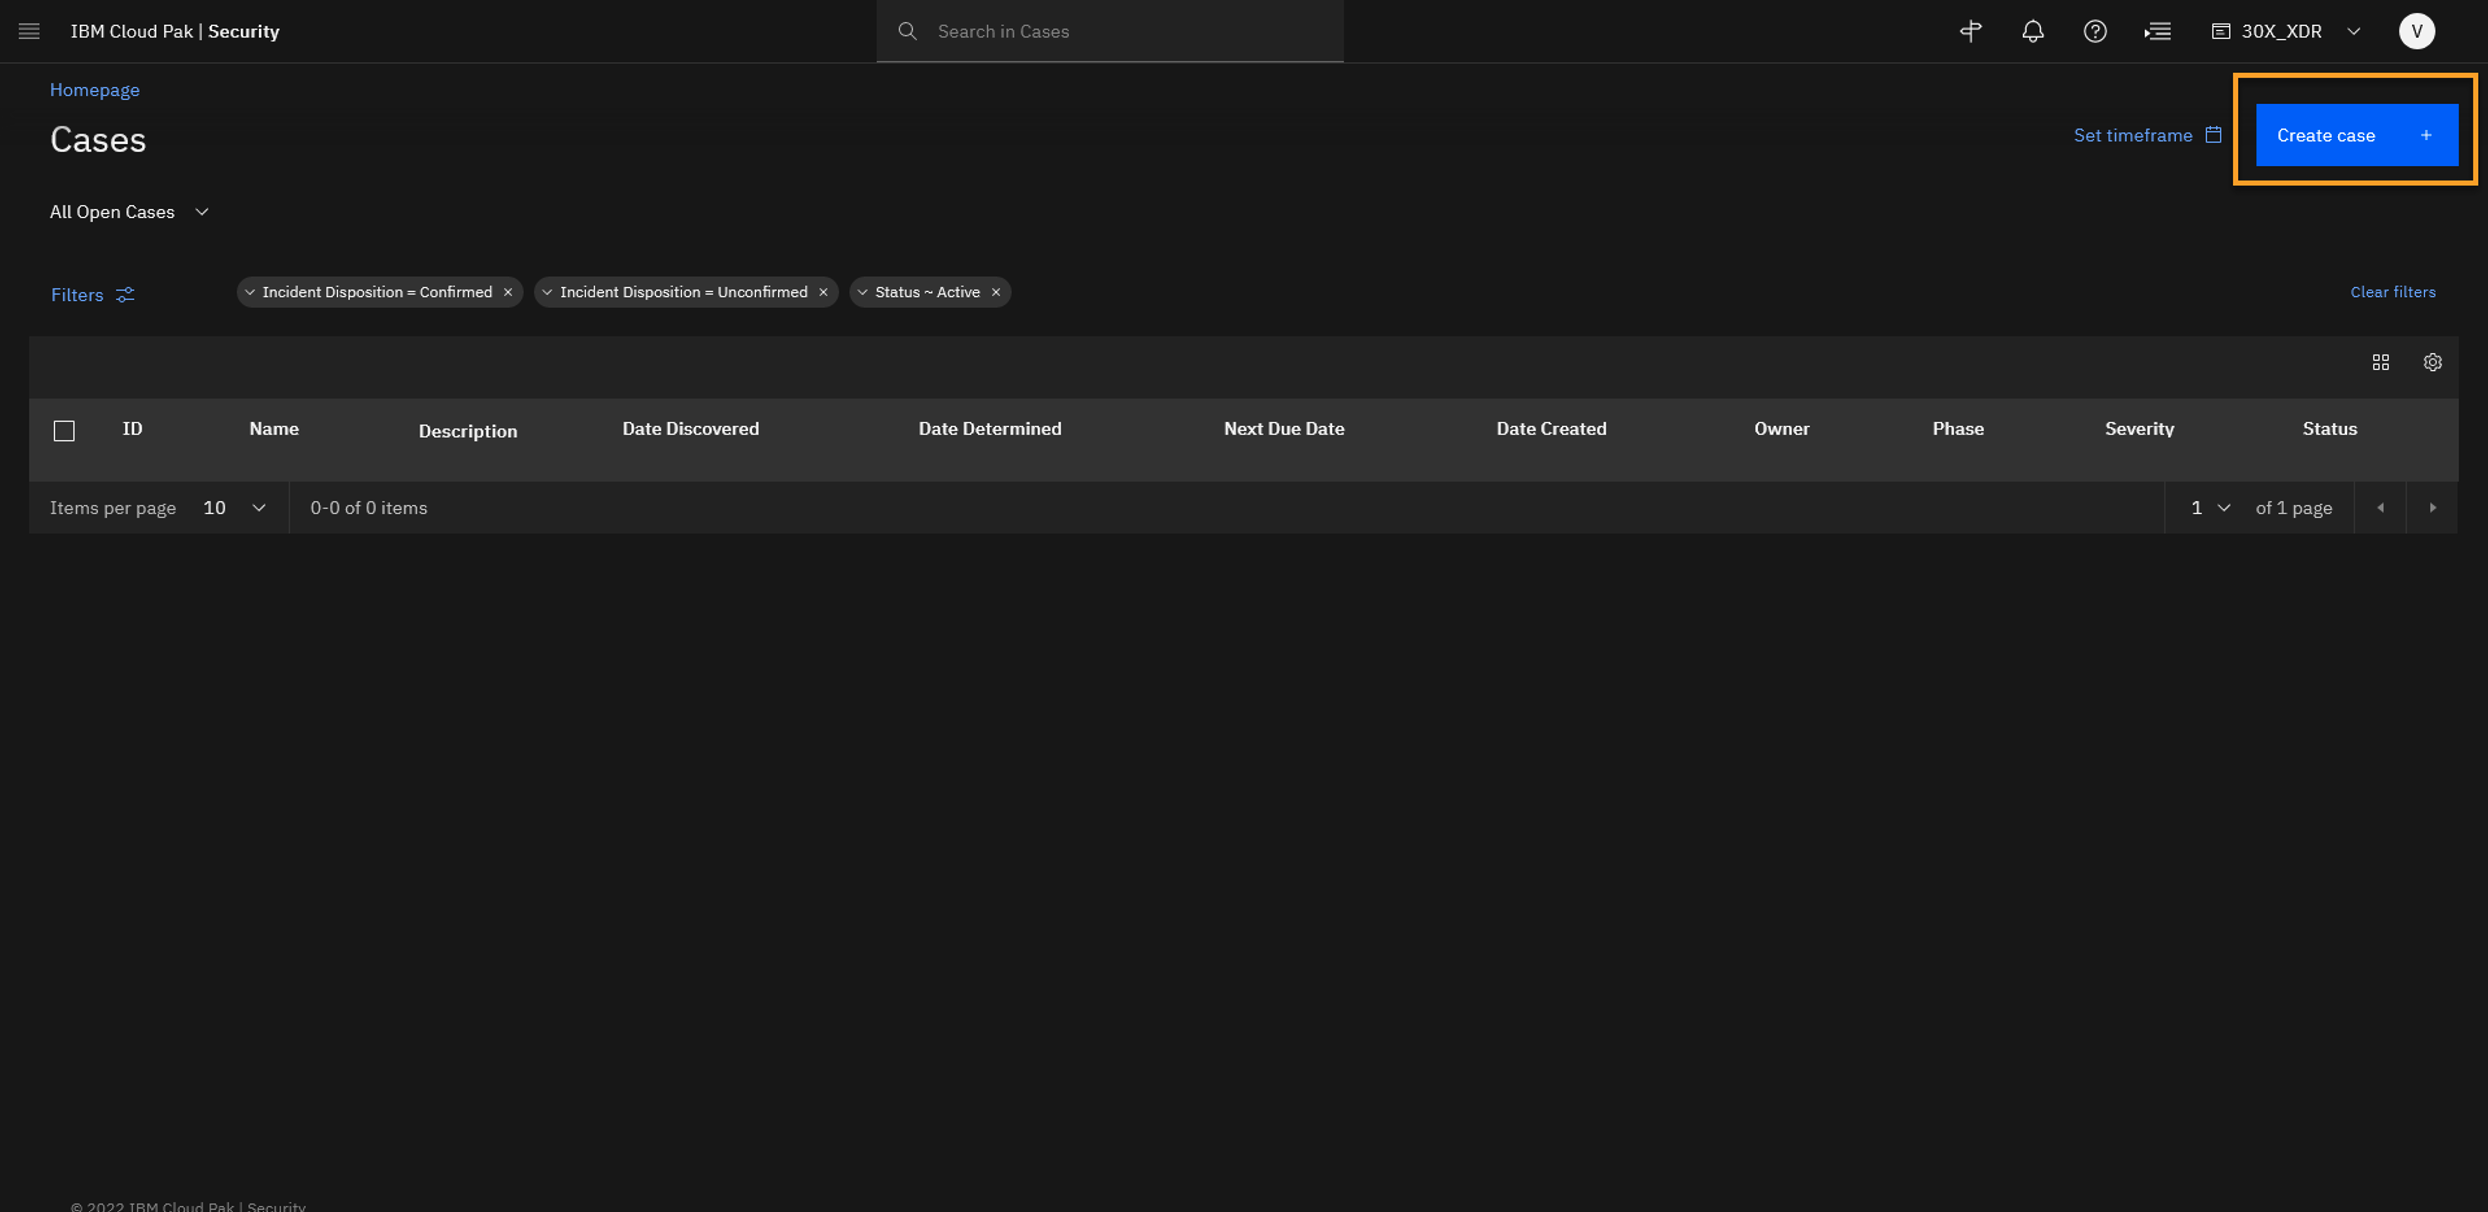
Task: Open the hamburger navigation menu
Action: (29, 31)
